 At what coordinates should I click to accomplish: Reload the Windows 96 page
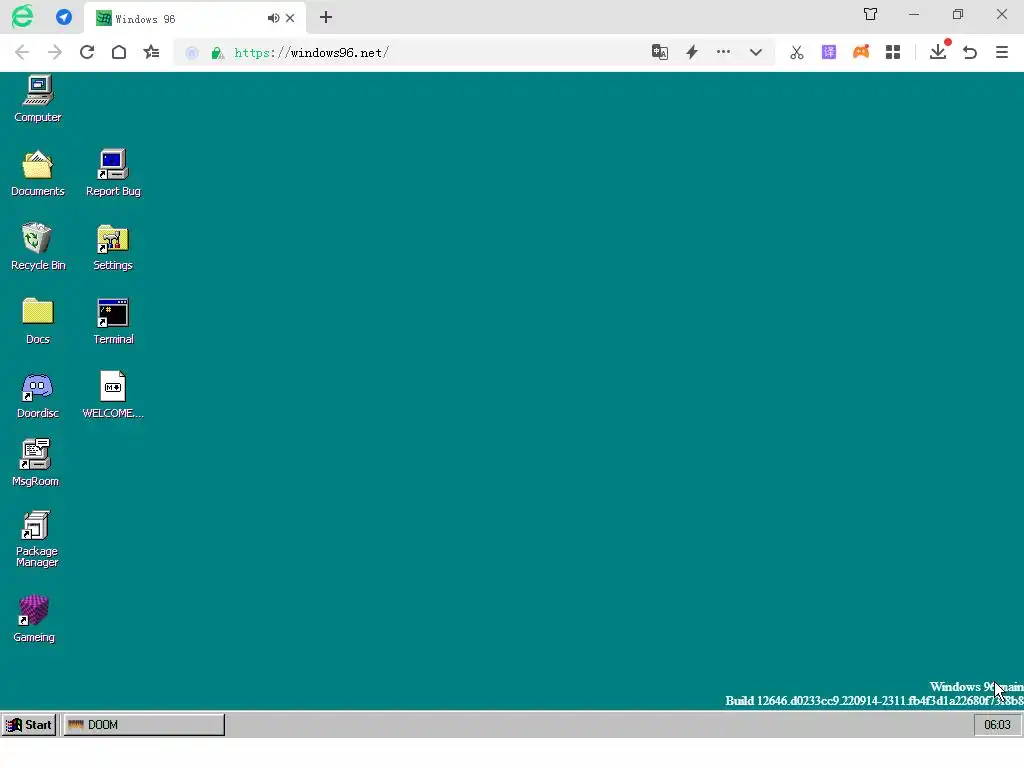click(87, 52)
